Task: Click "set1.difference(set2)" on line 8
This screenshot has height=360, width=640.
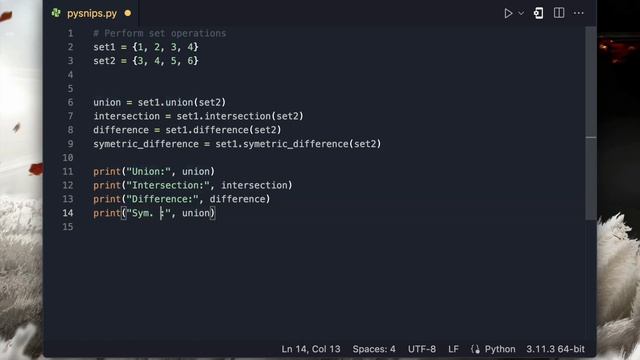Action: pos(223,130)
